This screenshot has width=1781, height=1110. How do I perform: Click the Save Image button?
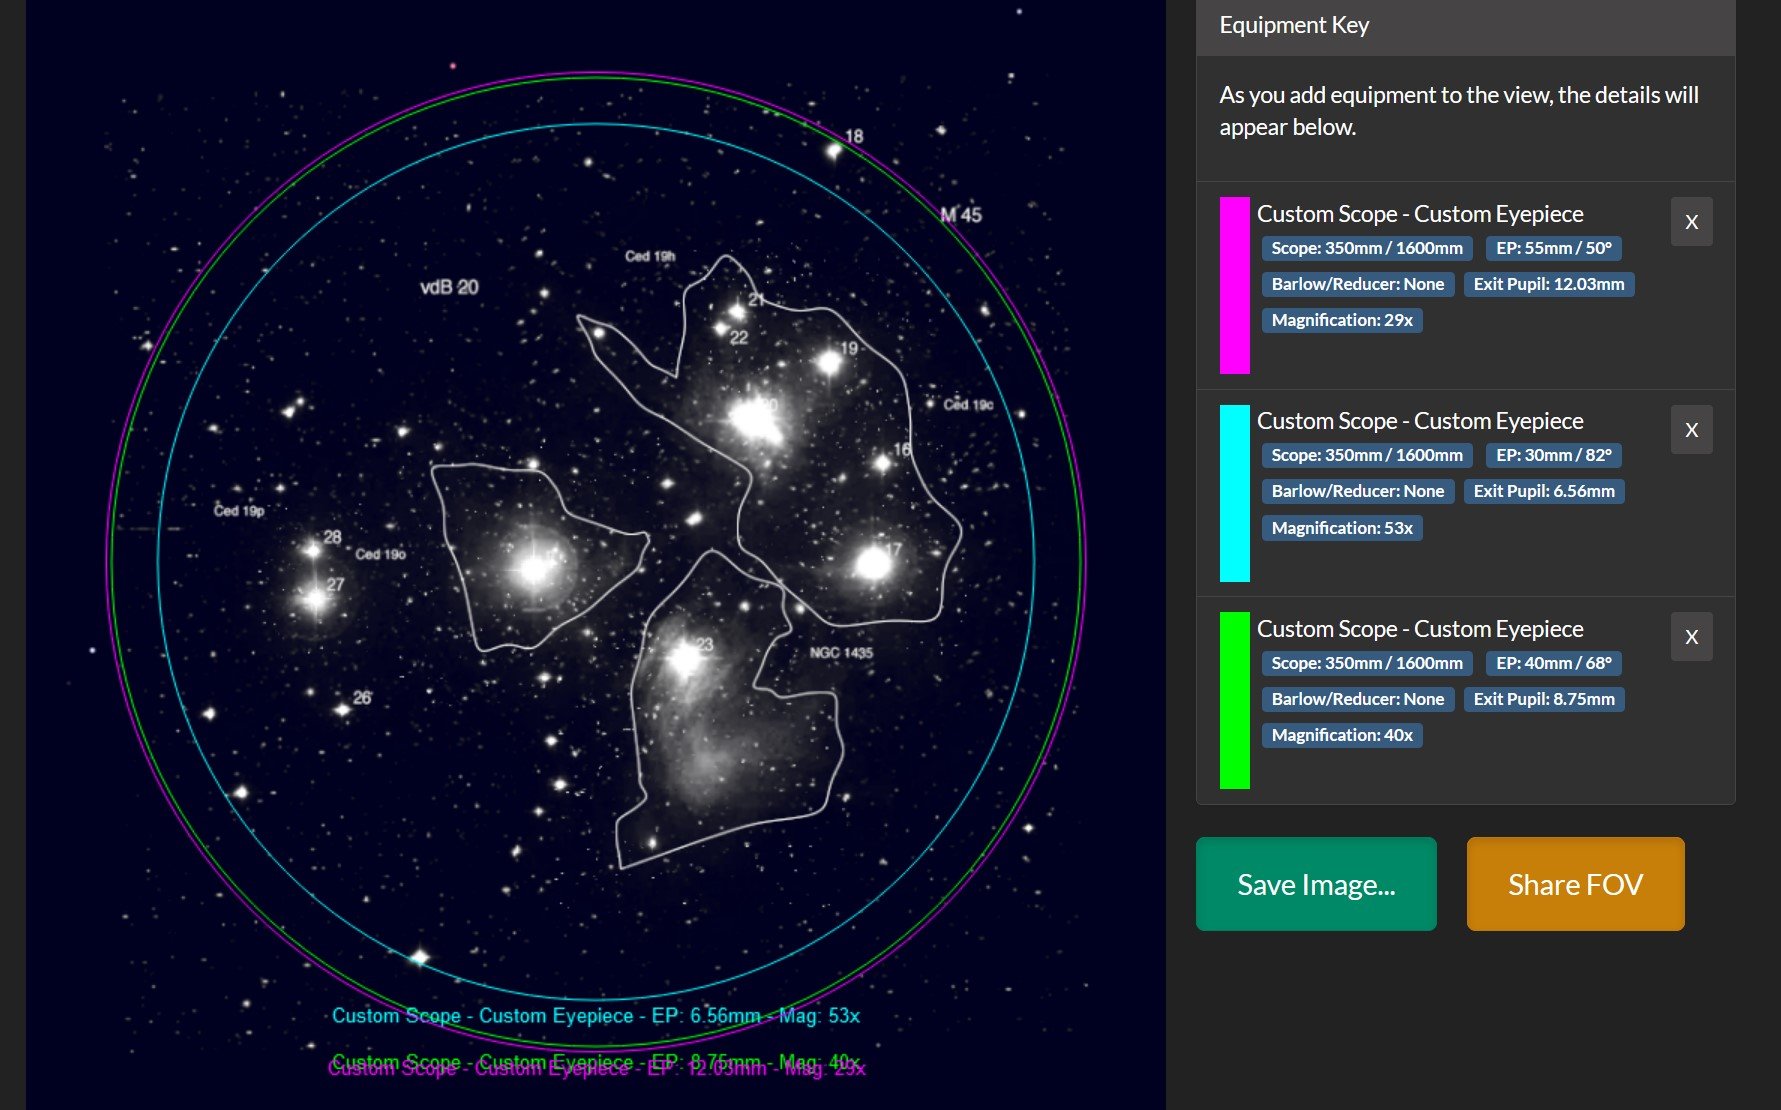click(x=1316, y=884)
